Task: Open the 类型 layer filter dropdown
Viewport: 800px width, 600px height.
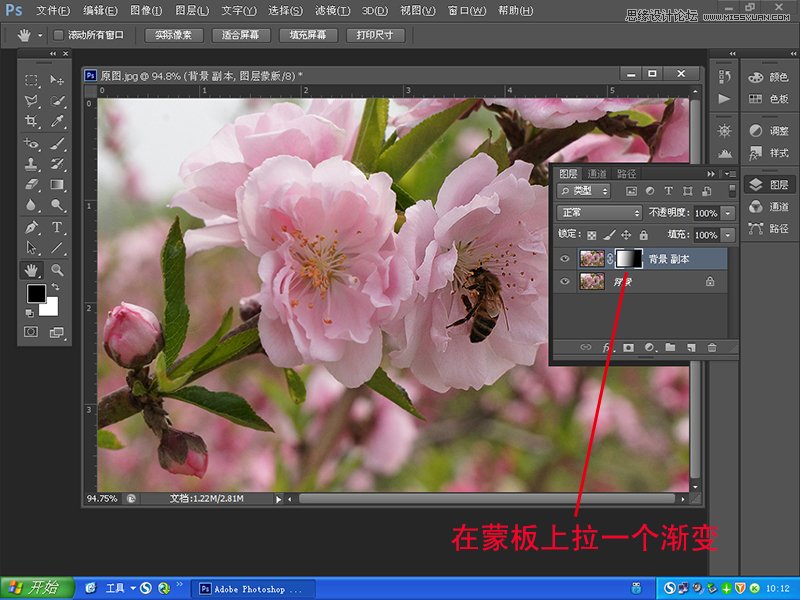Action: [x=584, y=191]
